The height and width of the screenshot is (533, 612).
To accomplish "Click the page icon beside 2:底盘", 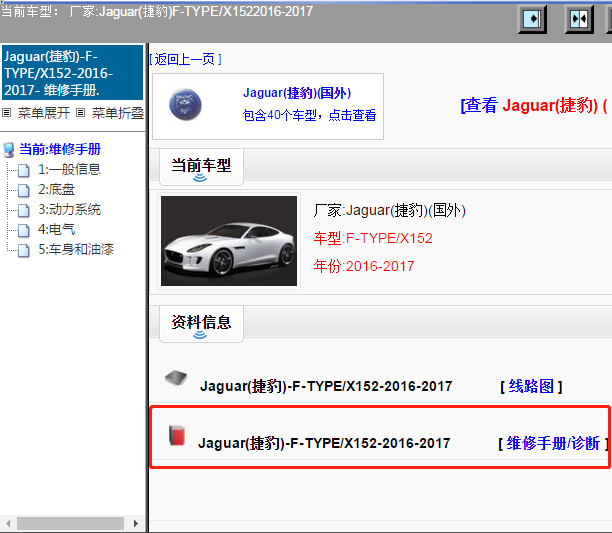I will pos(24,190).
